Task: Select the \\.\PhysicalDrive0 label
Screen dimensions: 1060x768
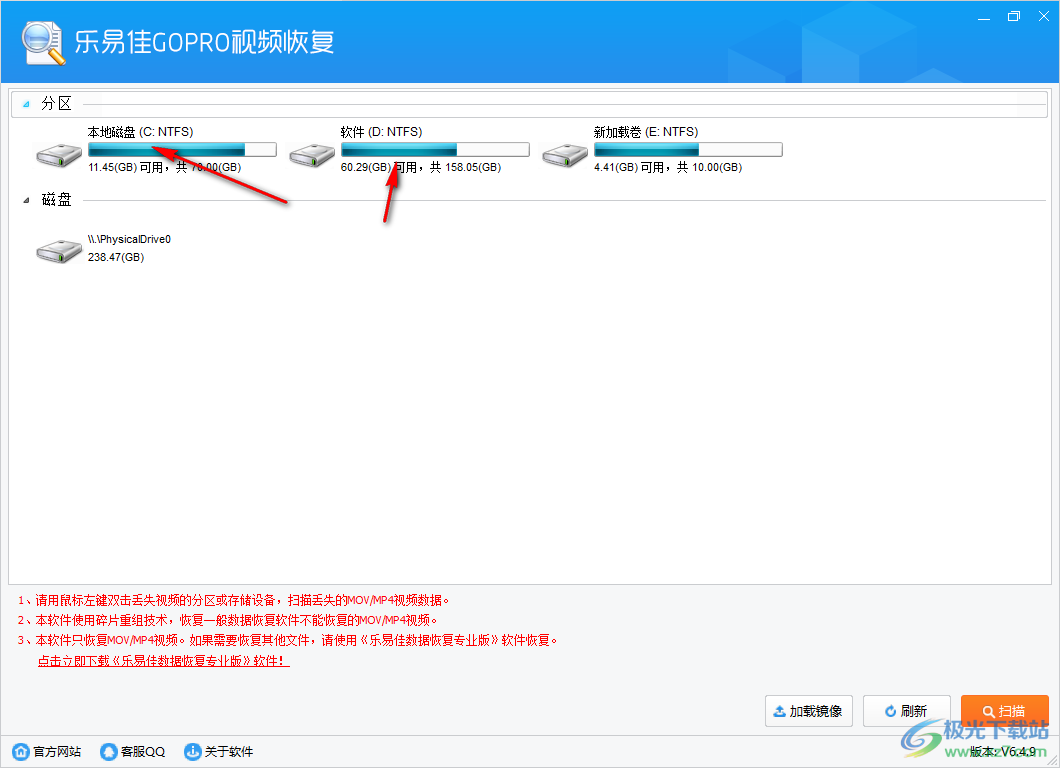Action: click(x=129, y=239)
